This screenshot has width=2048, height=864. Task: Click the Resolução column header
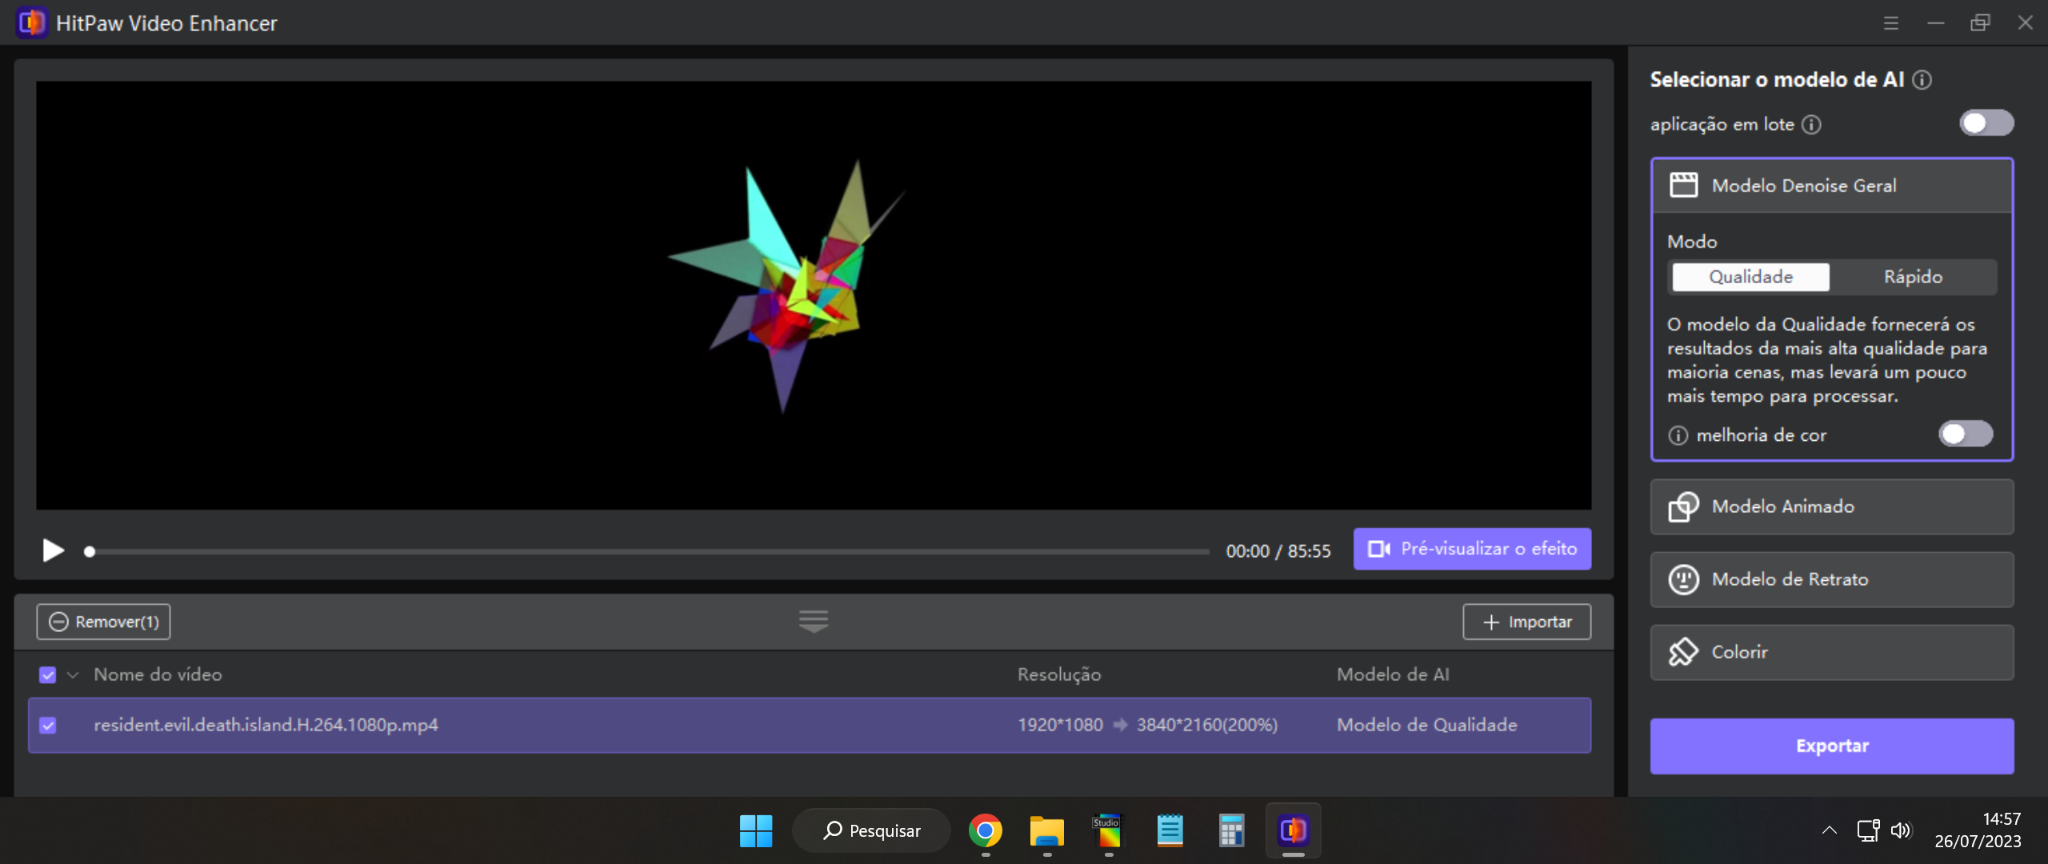click(1059, 675)
